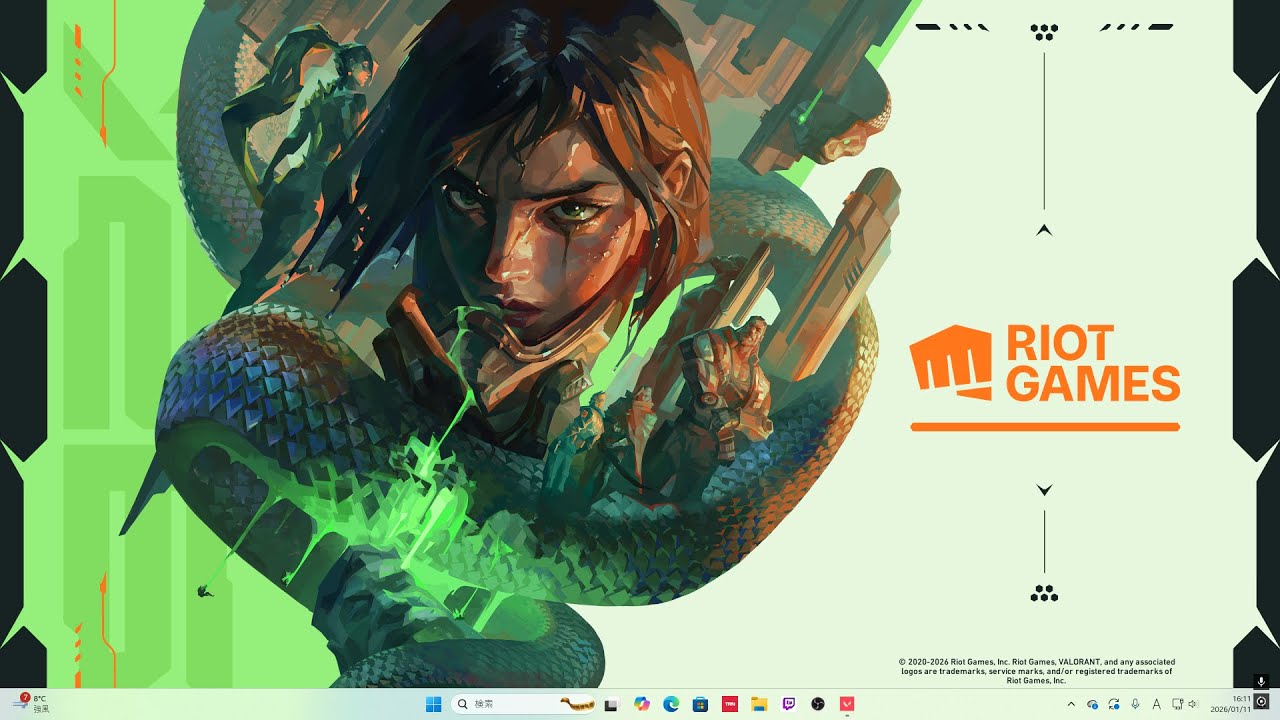
Task: Open OBS Studio from the taskbar
Action: click(x=818, y=704)
